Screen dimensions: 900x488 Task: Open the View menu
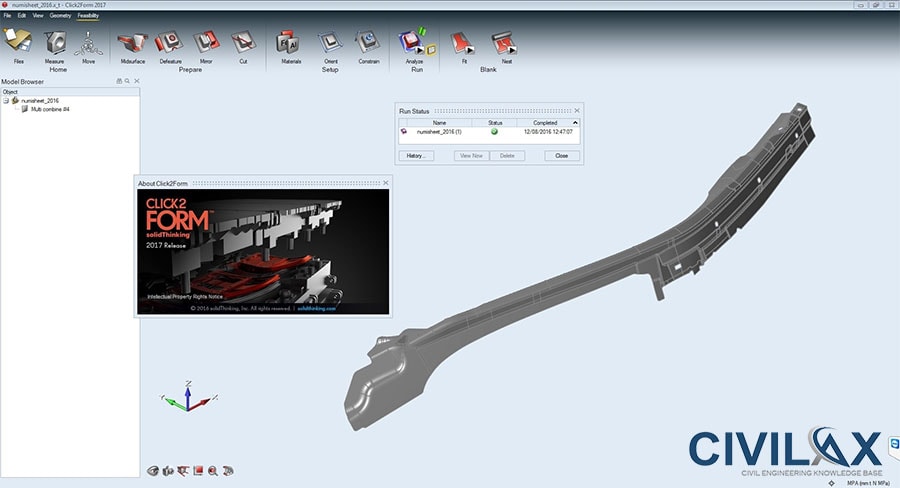coord(38,16)
